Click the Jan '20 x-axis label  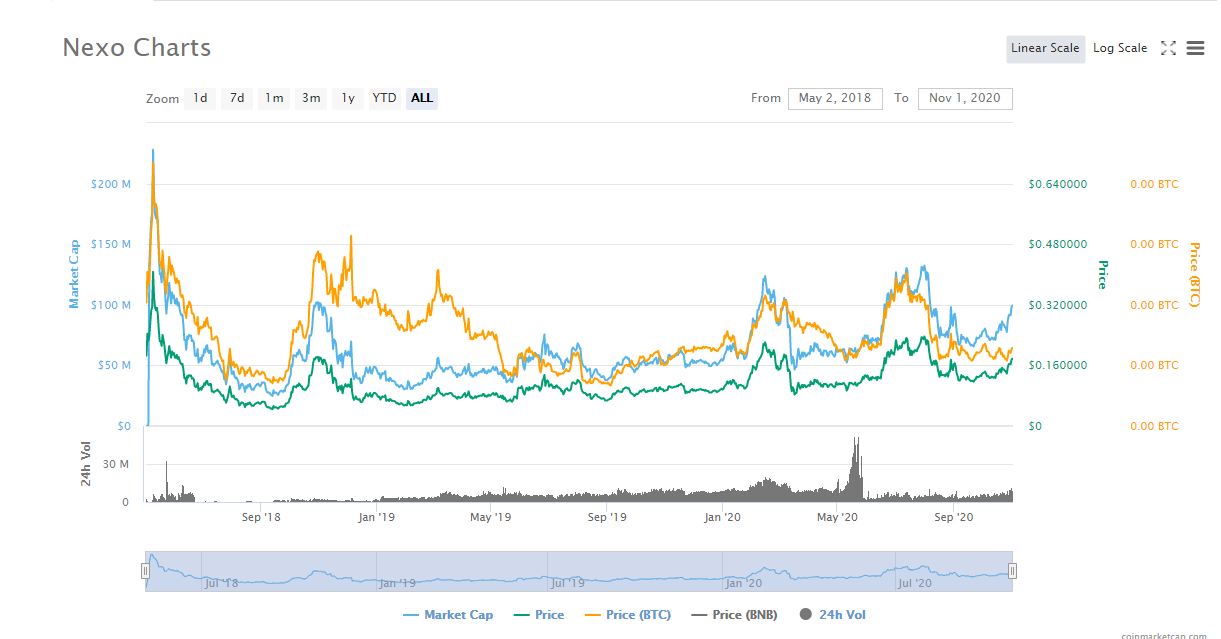coord(722,517)
